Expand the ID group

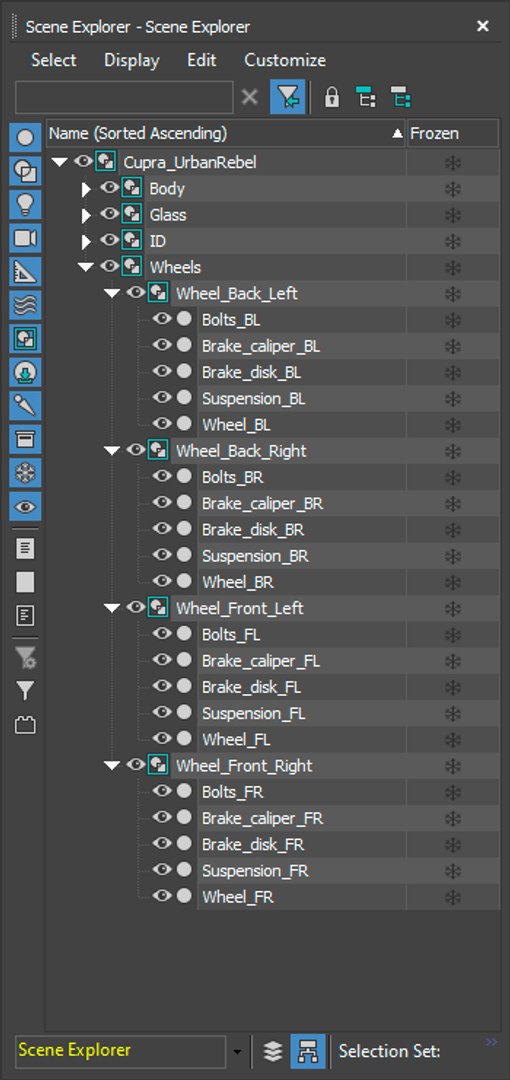[86, 242]
